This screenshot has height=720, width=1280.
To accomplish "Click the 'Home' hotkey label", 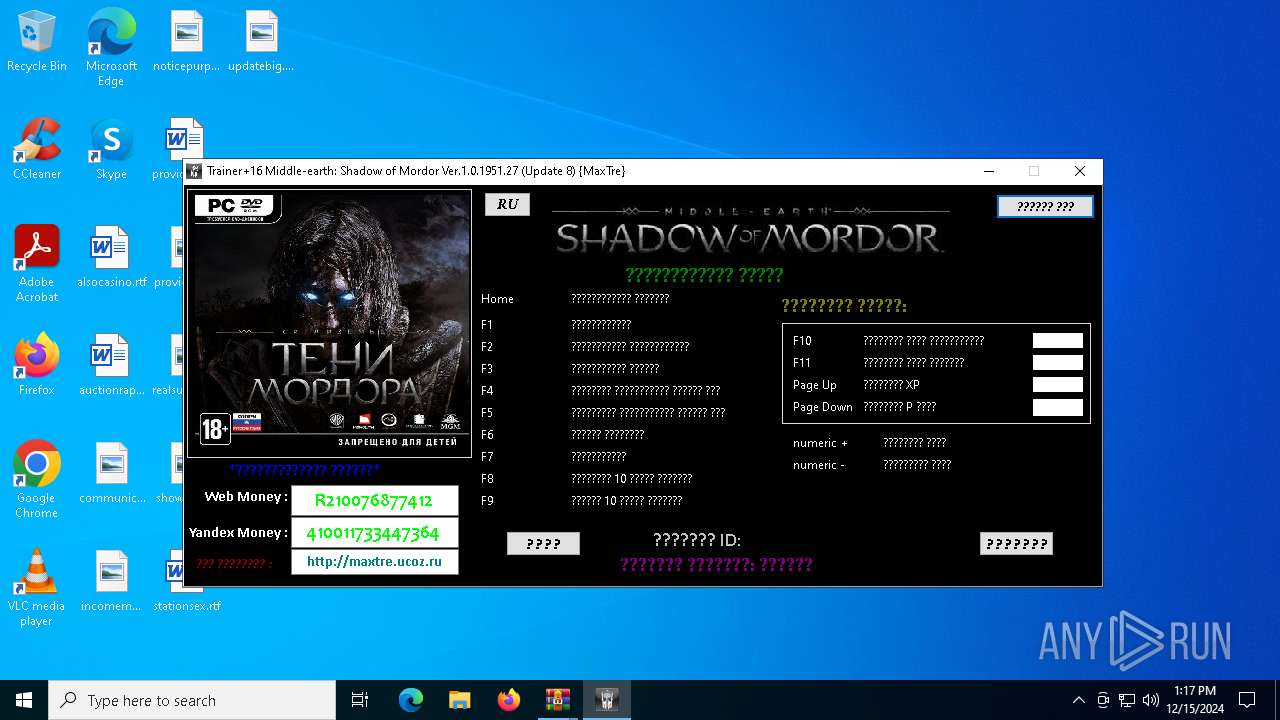I will click(497, 299).
